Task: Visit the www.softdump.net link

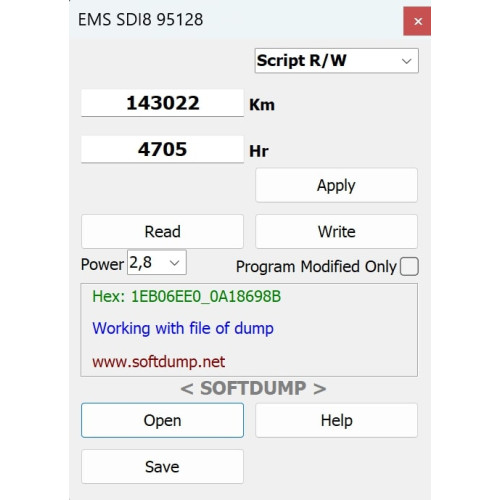Action: [x=159, y=362]
